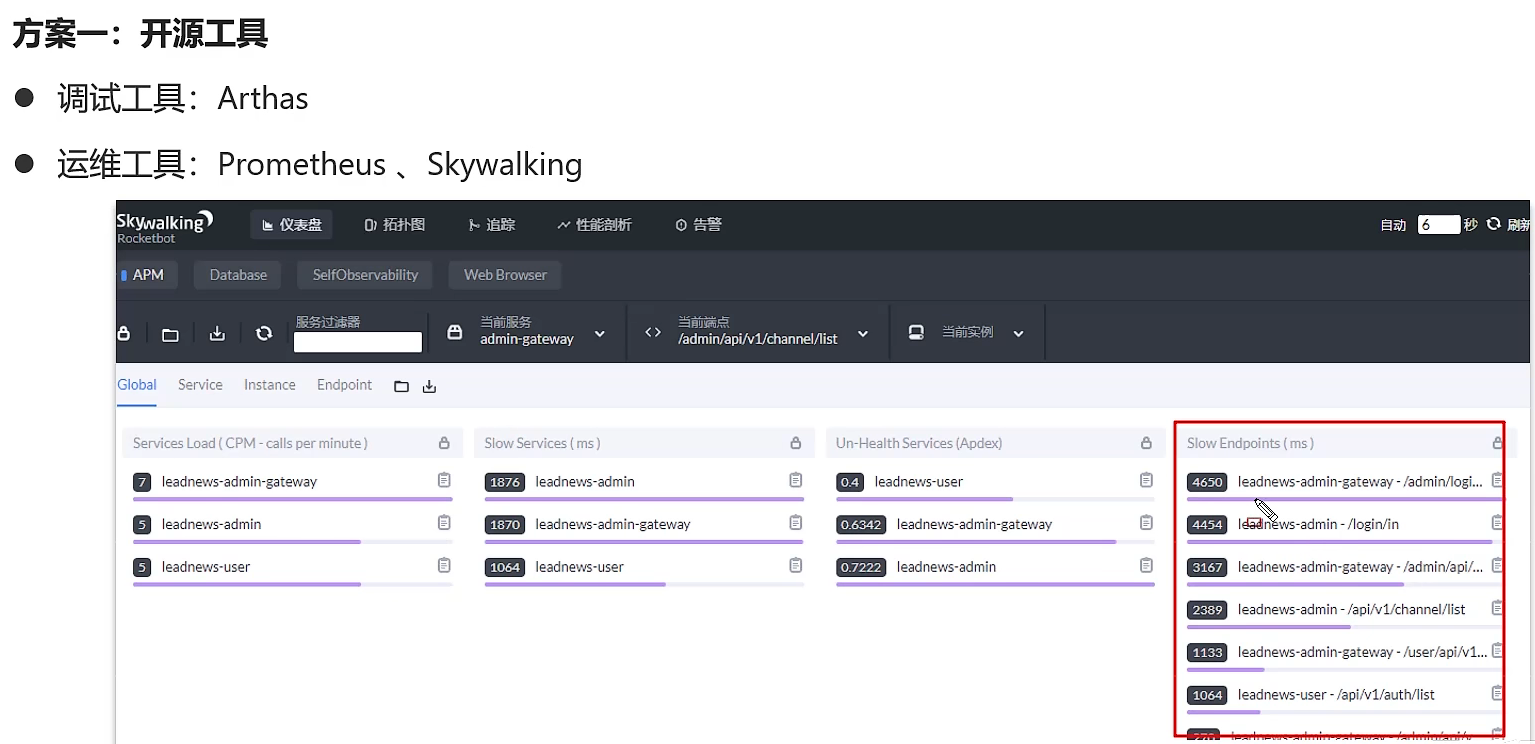
Task: Click the Services Load (CPM) panel title
Action: click(250, 443)
